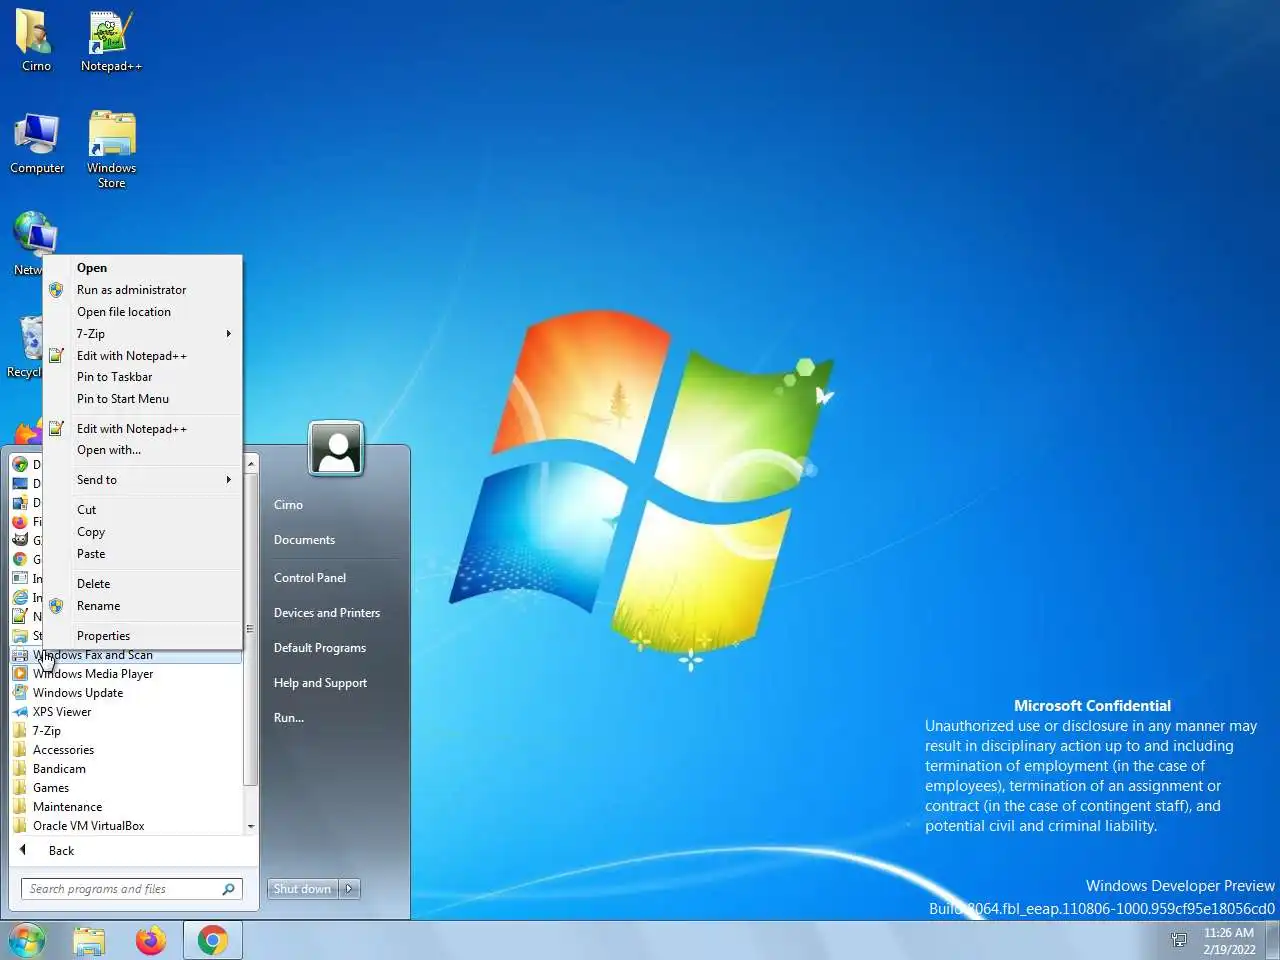Expand the Games folder
The height and width of the screenshot is (960, 1280).
(126, 788)
